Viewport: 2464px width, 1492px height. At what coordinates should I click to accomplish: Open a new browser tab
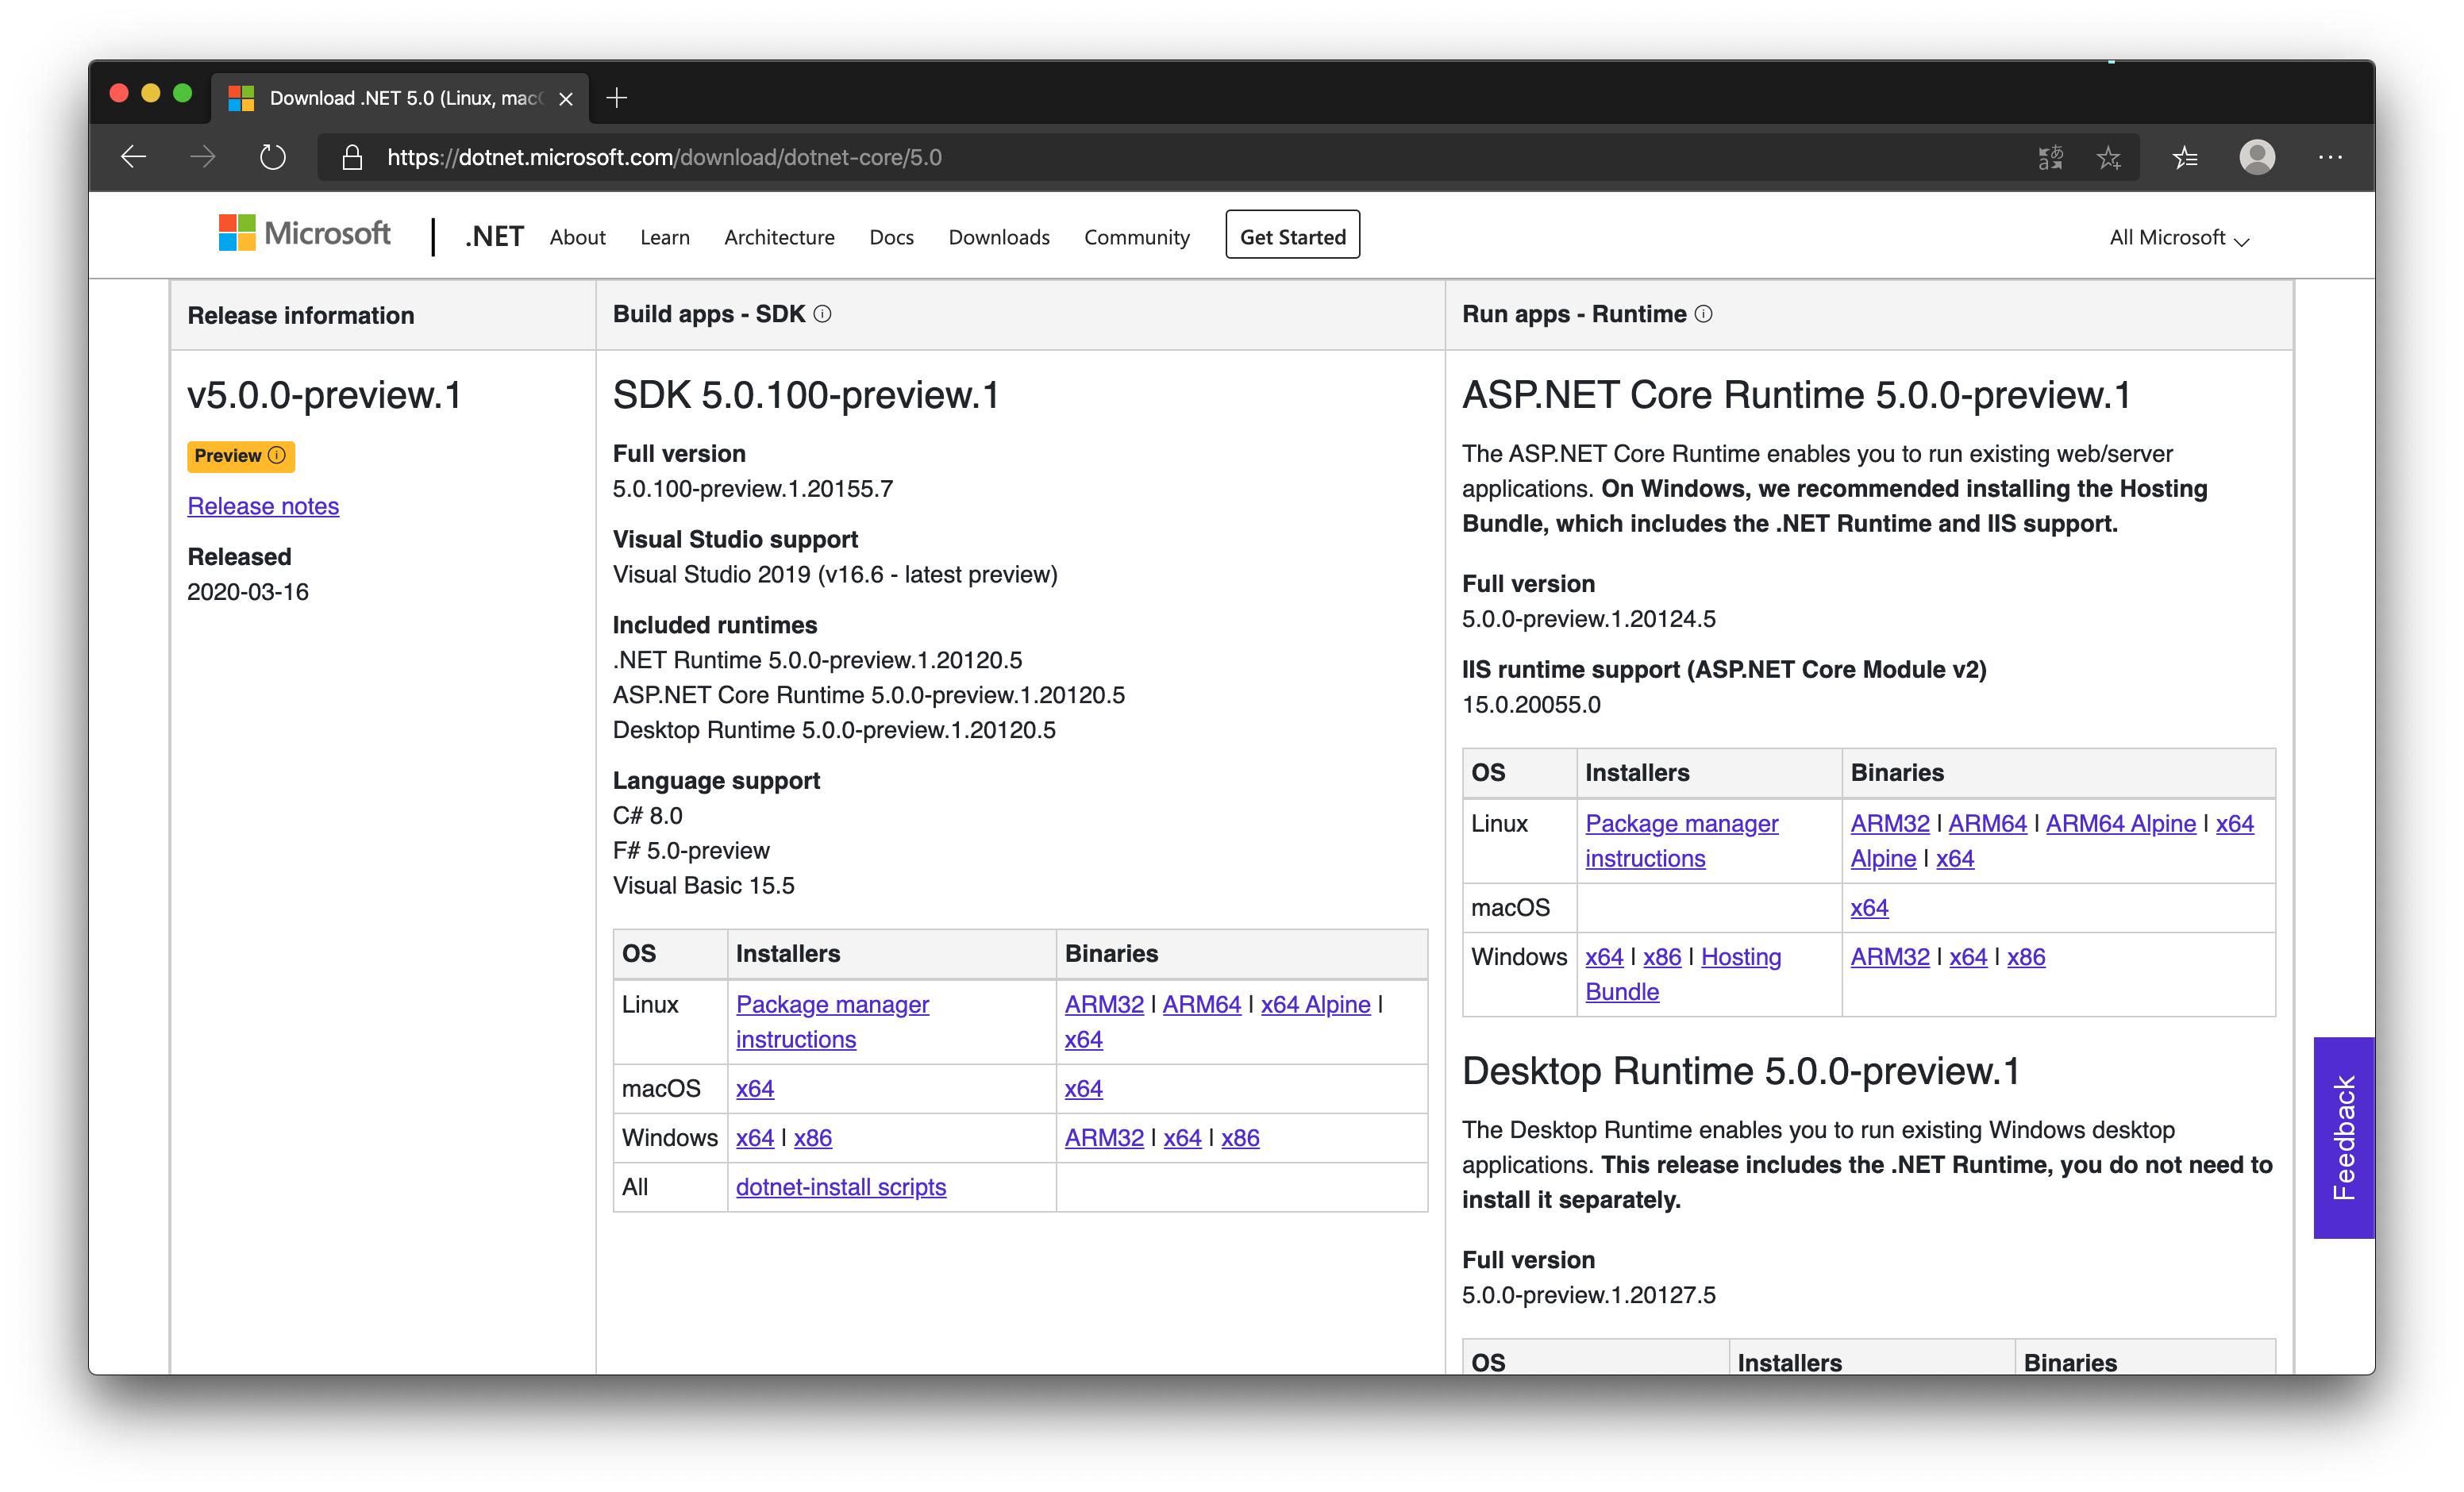[617, 97]
